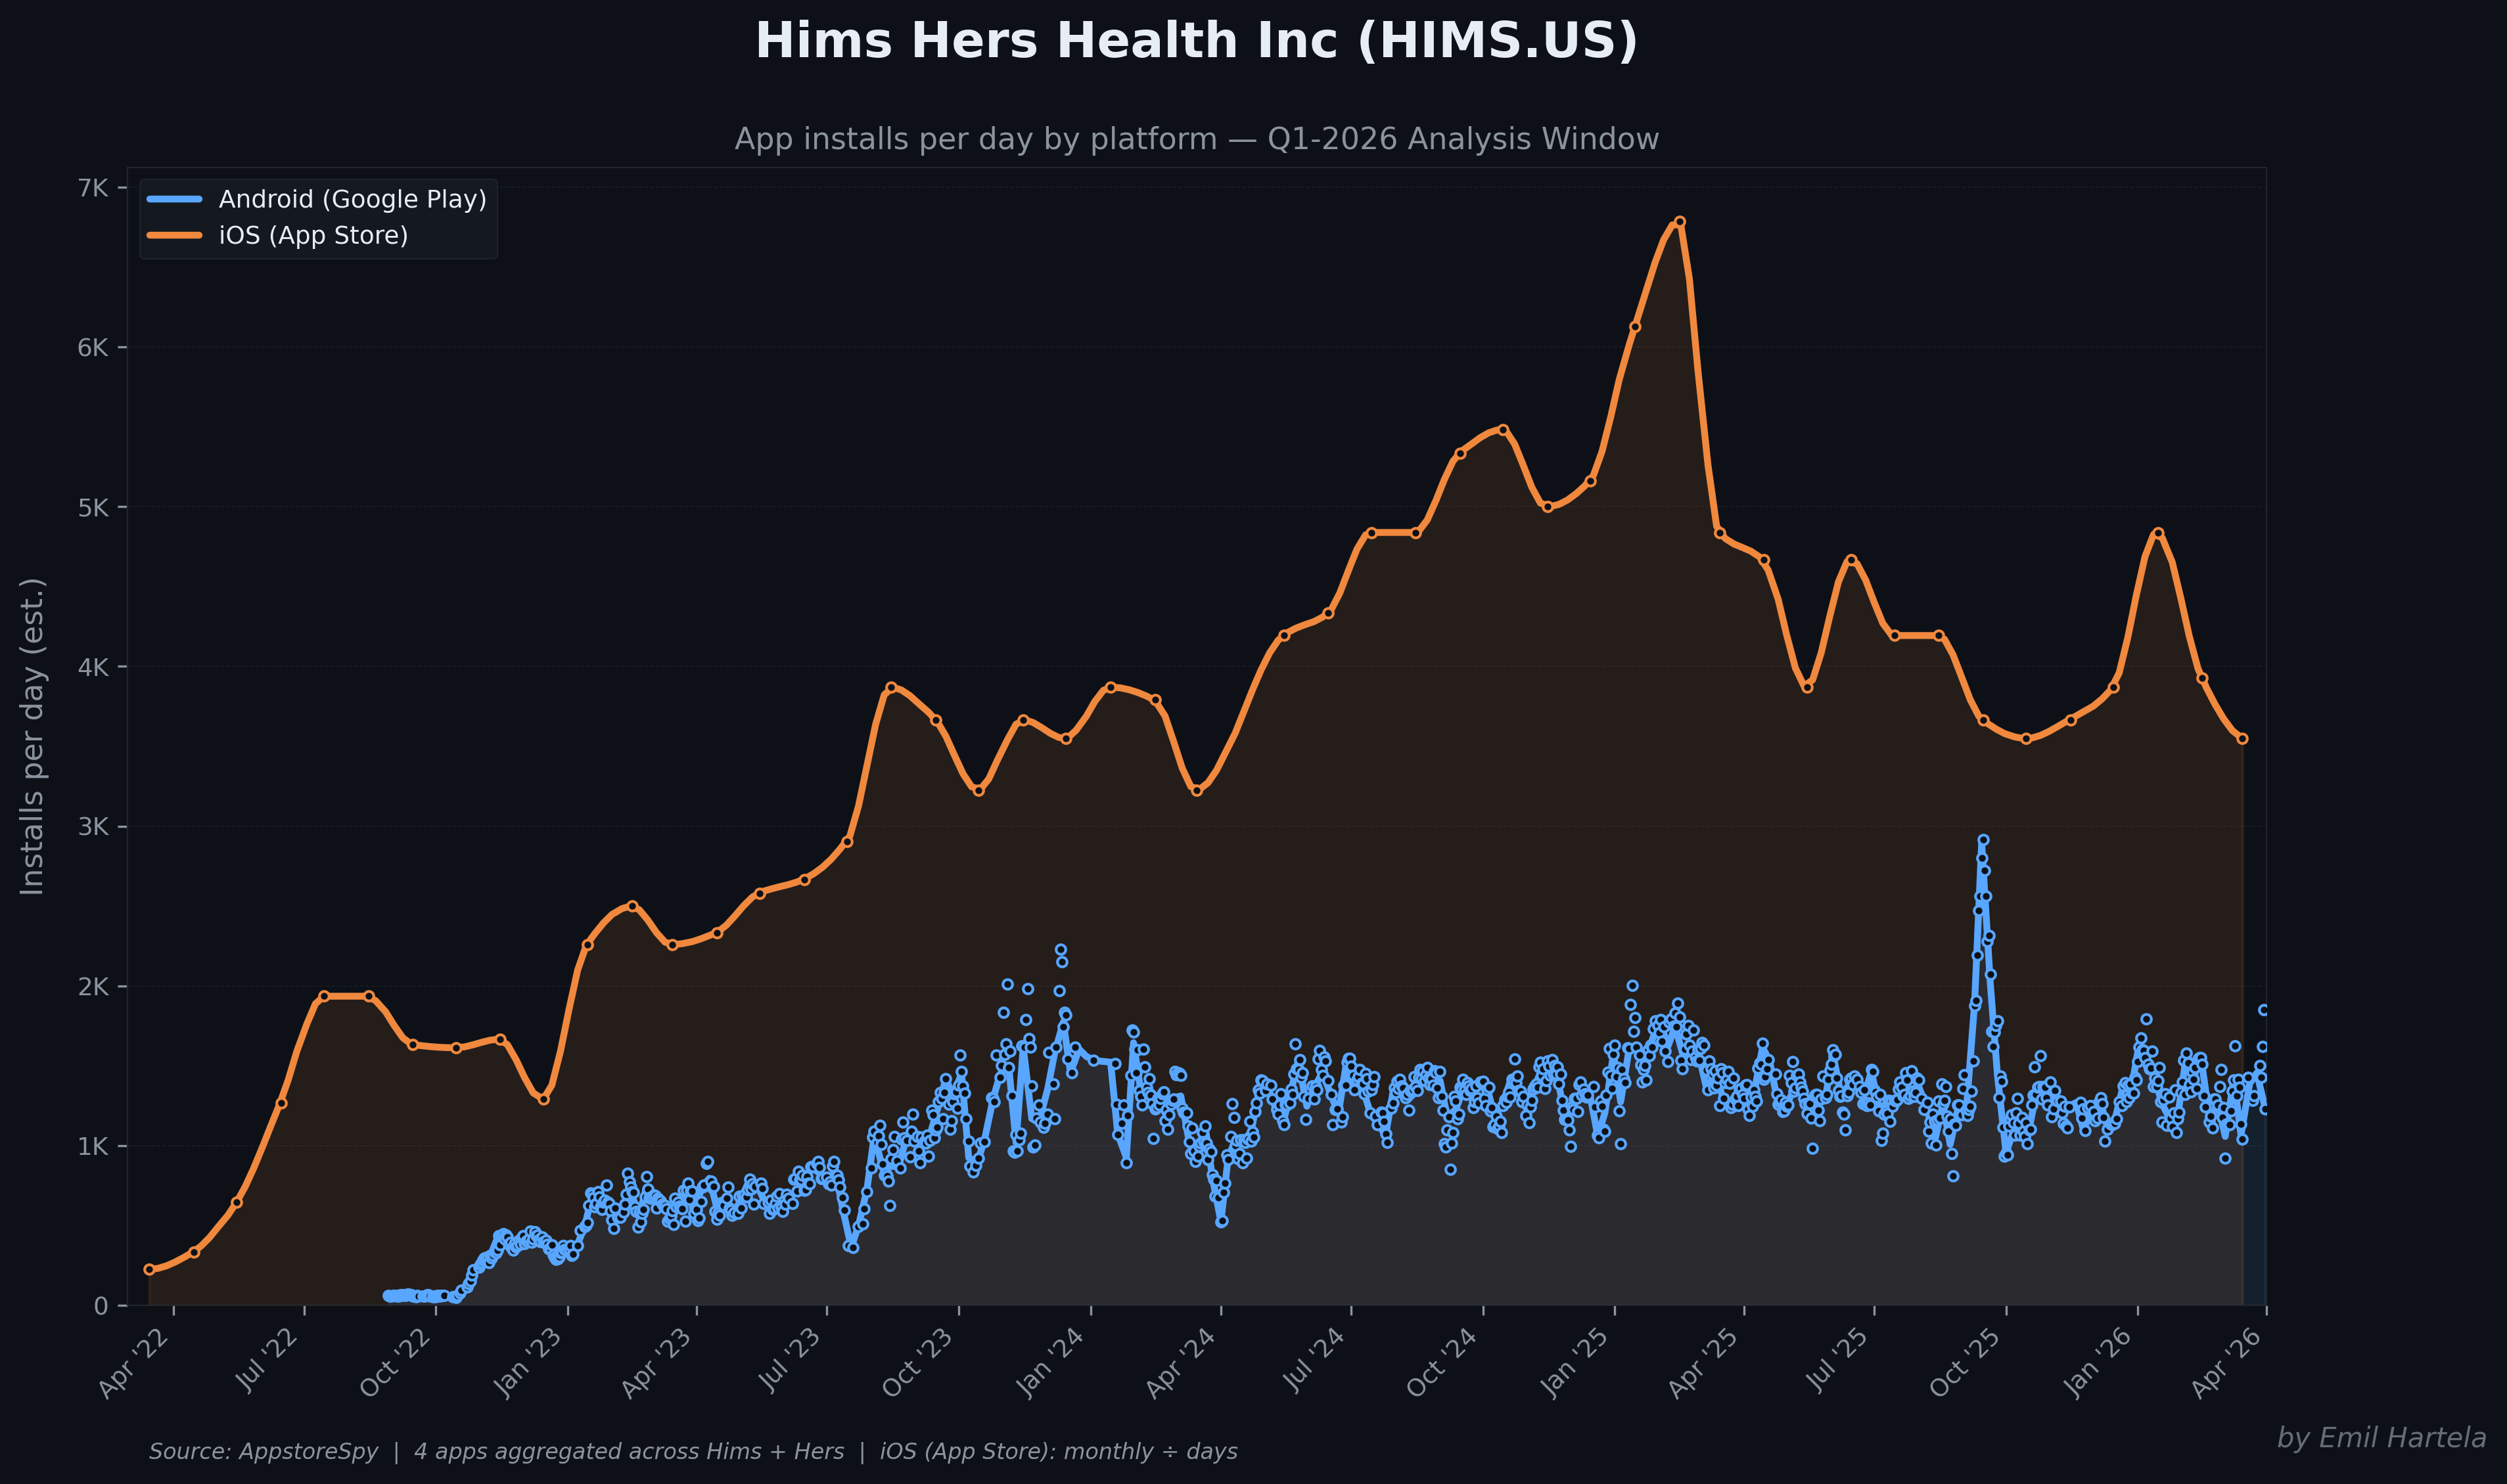Viewport: 2507px width, 1484px height.
Task: Click the Apr '22 x-axis label
Action: (134, 1365)
